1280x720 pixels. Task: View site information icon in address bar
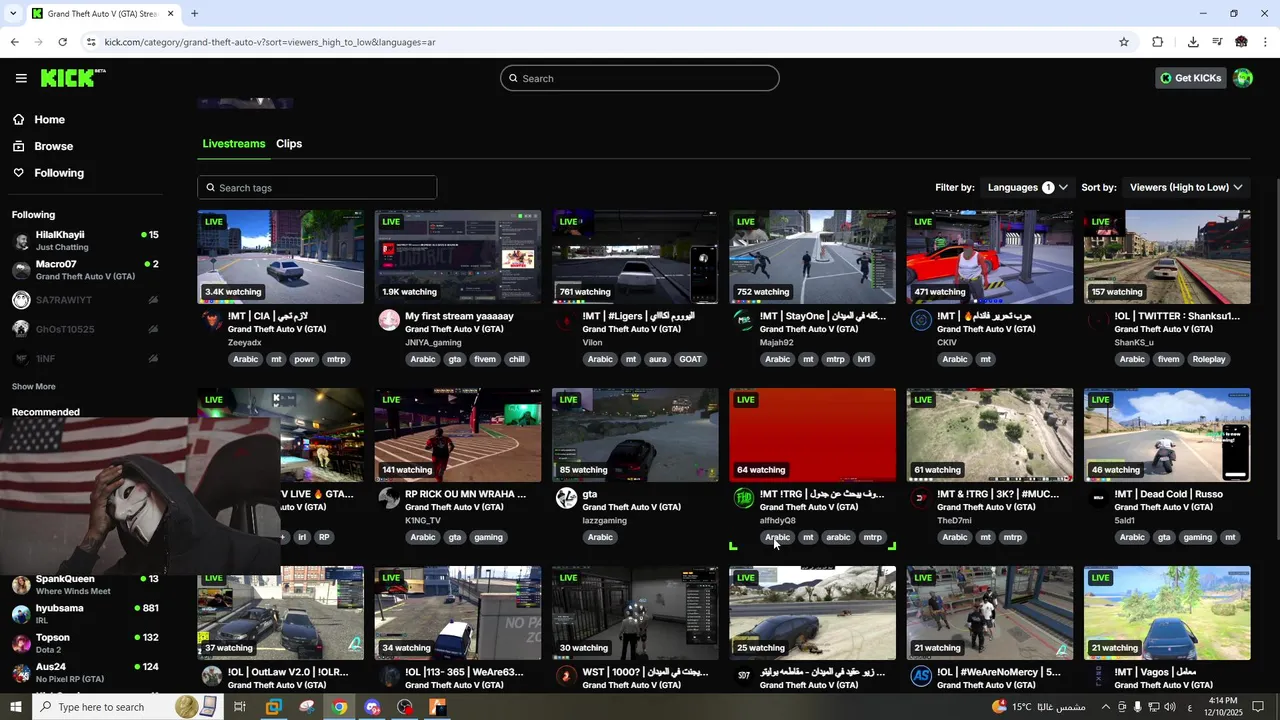point(91,42)
